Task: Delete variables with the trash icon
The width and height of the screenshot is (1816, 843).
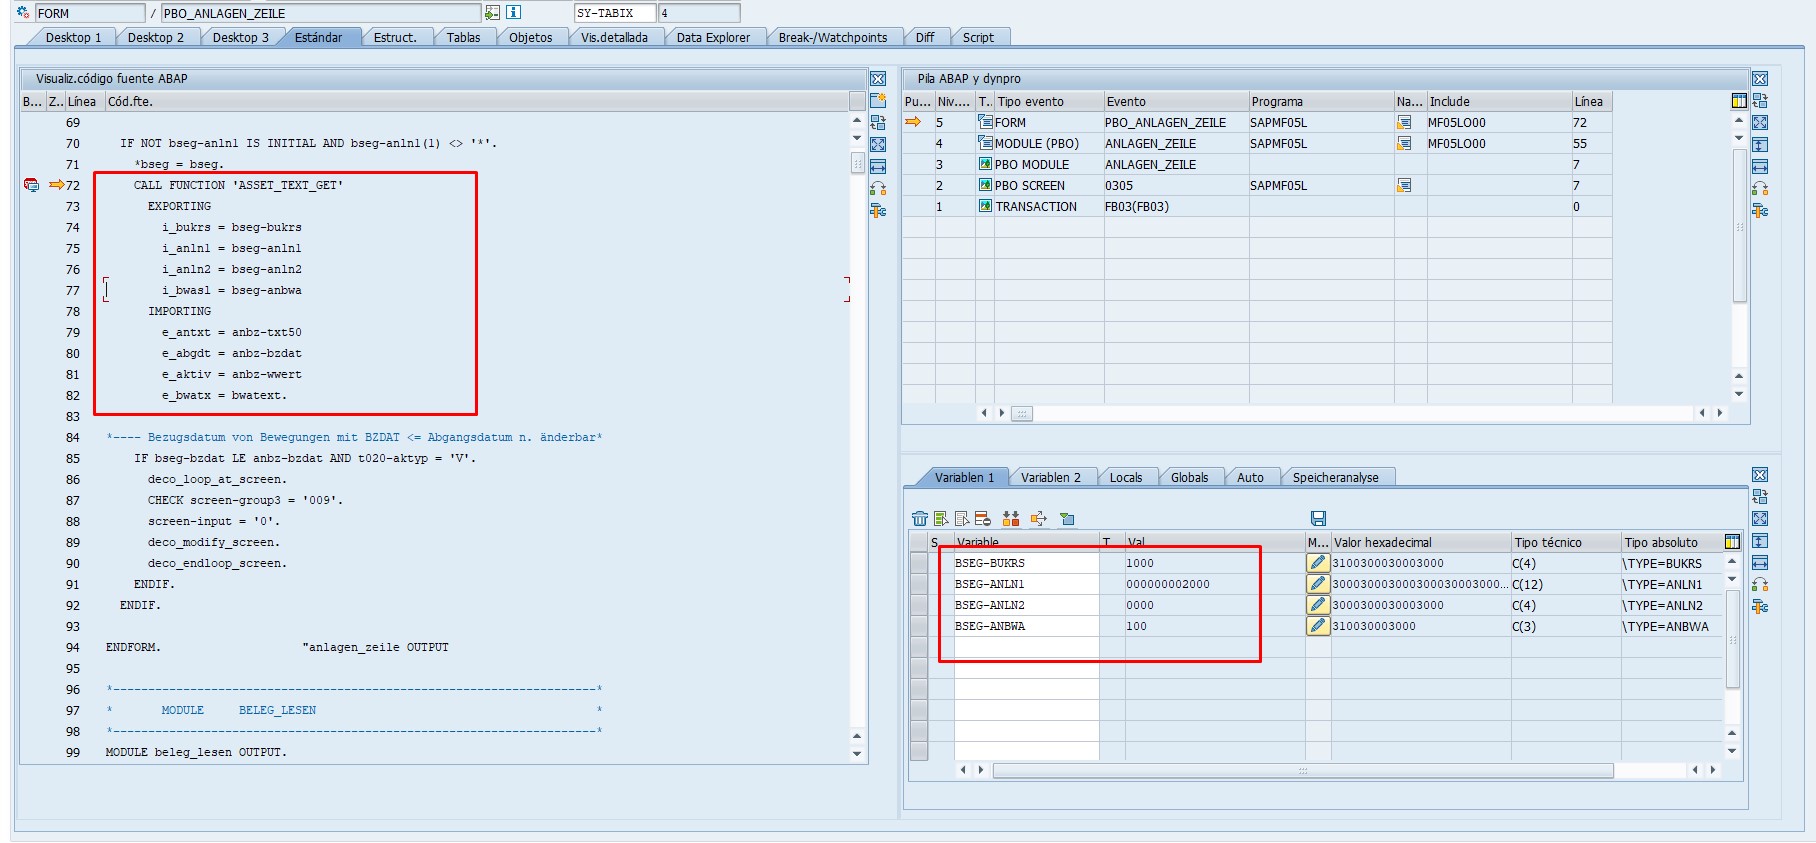Action: [x=920, y=518]
